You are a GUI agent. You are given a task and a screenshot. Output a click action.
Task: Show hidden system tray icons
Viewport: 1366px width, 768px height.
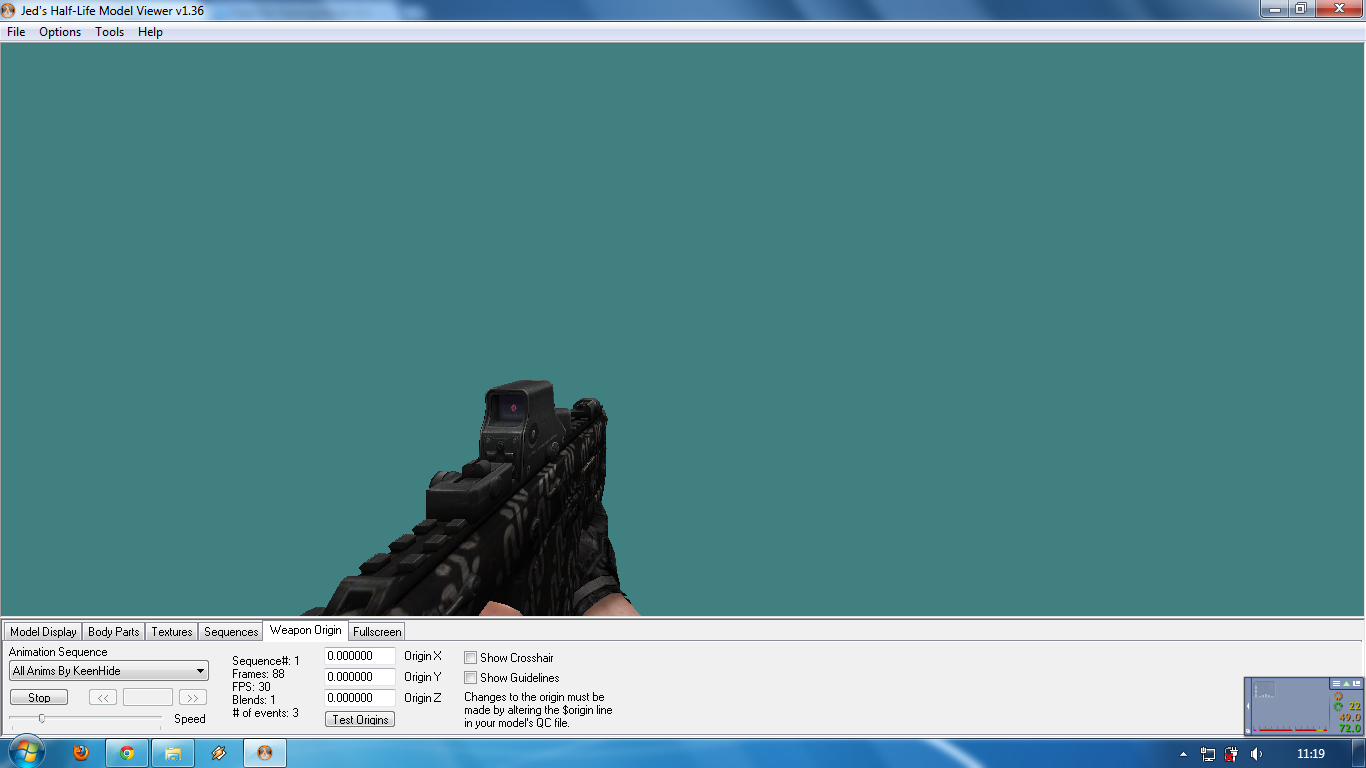click(x=1184, y=754)
